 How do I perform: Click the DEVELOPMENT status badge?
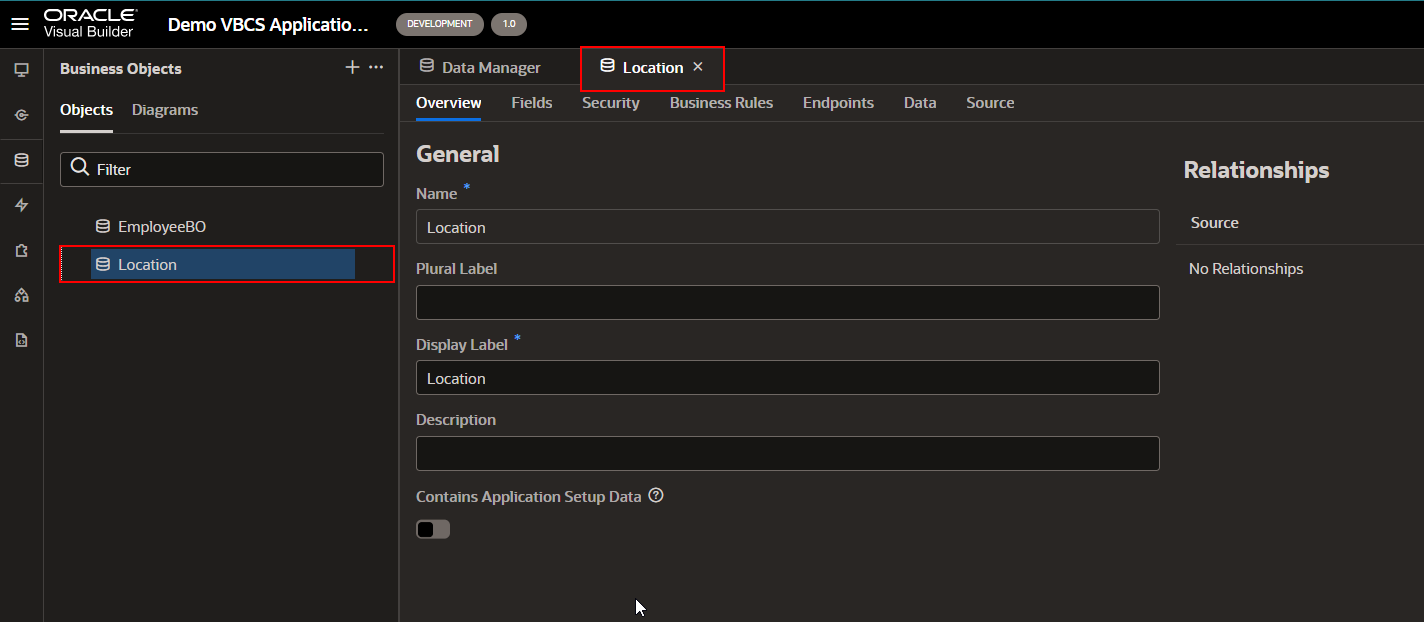pyautogui.click(x=440, y=24)
